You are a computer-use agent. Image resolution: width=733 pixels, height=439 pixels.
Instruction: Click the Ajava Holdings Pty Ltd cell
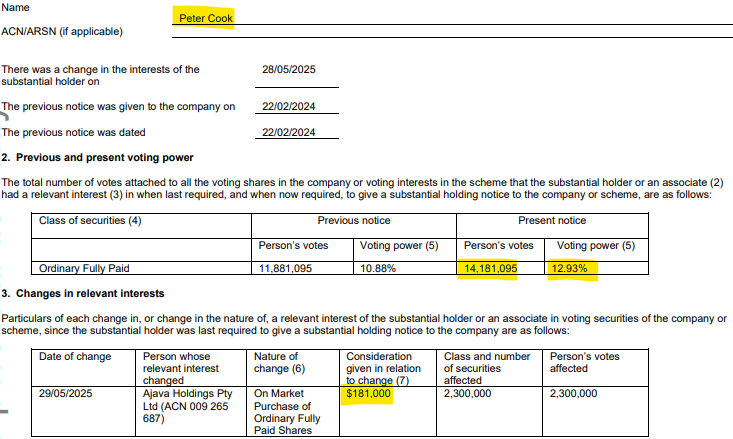click(186, 407)
